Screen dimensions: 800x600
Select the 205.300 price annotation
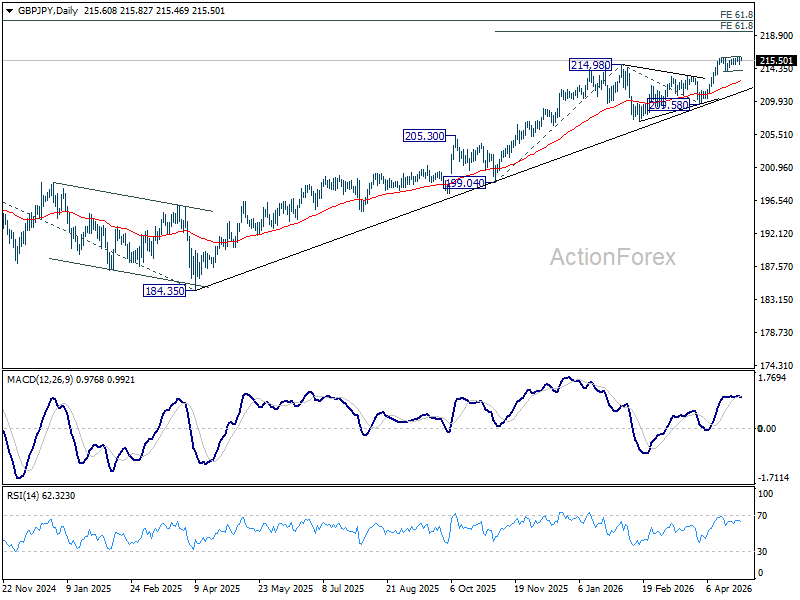[x=424, y=135]
